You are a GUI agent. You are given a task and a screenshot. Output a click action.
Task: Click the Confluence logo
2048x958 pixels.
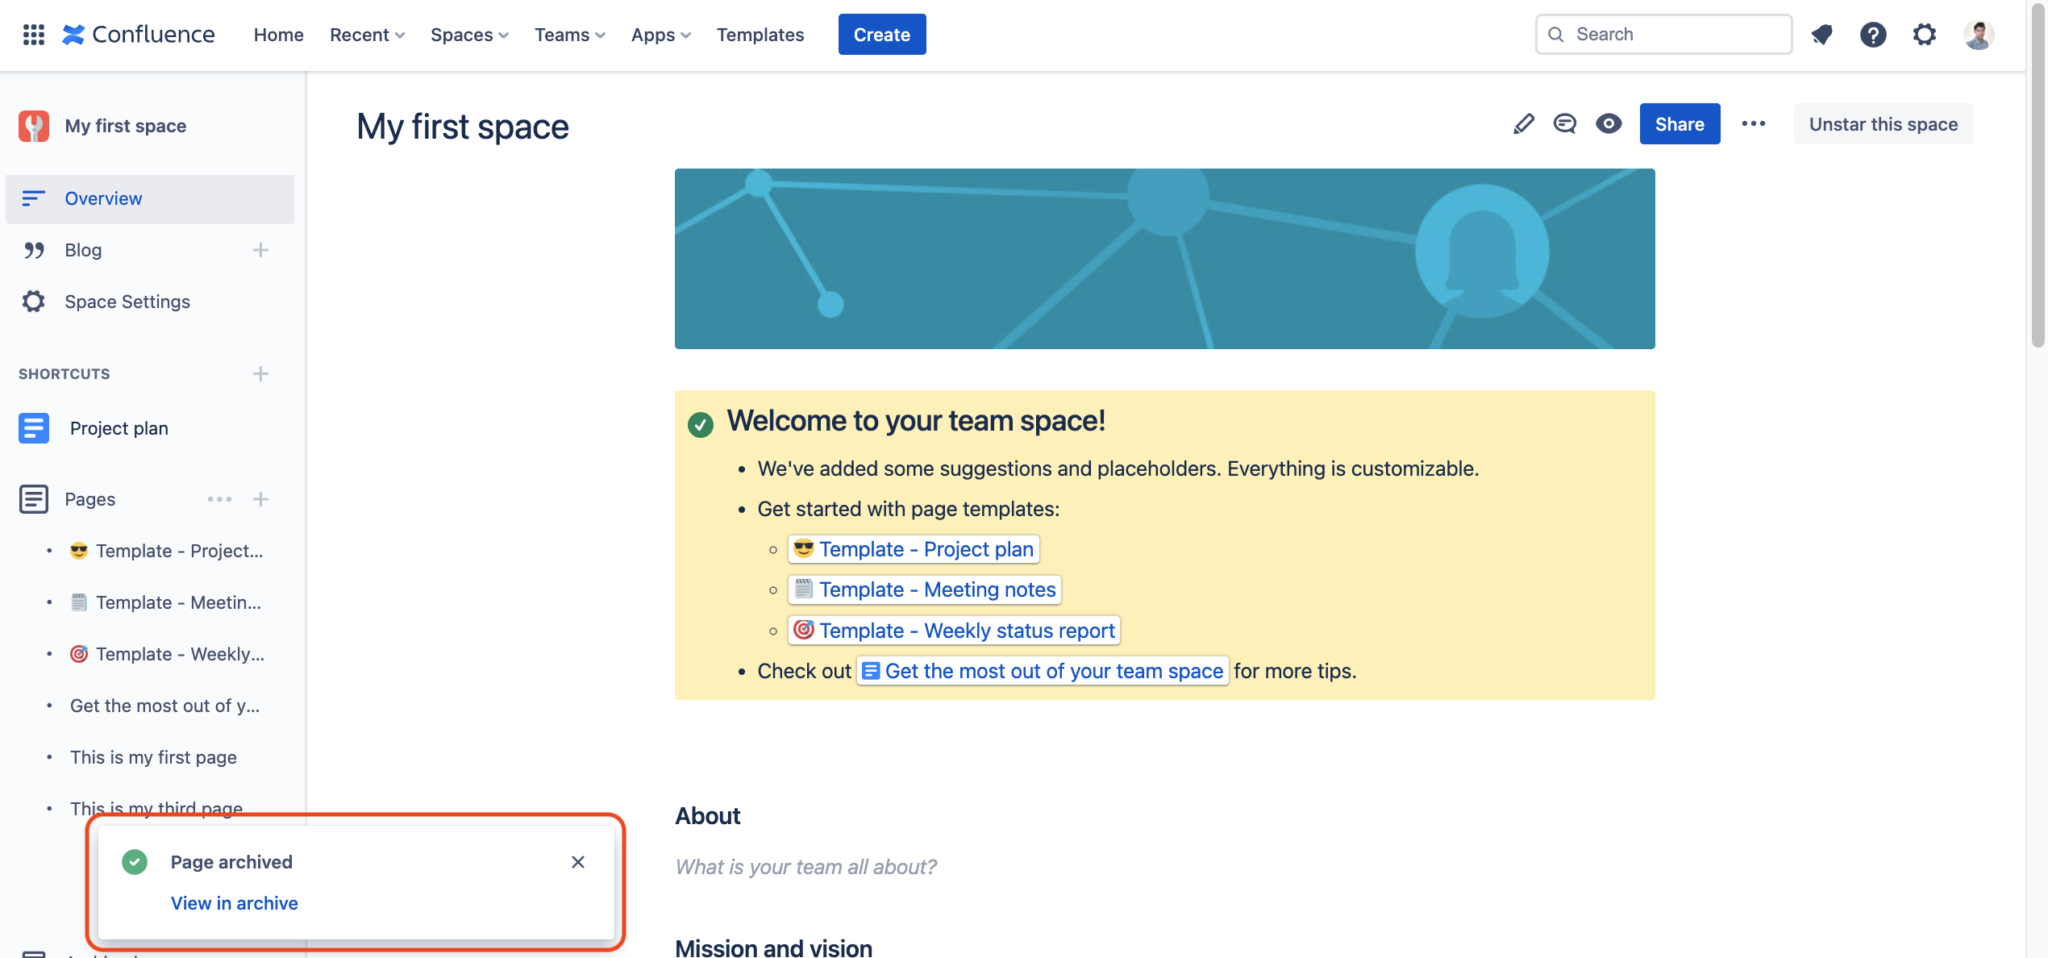[x=139, y=33]
